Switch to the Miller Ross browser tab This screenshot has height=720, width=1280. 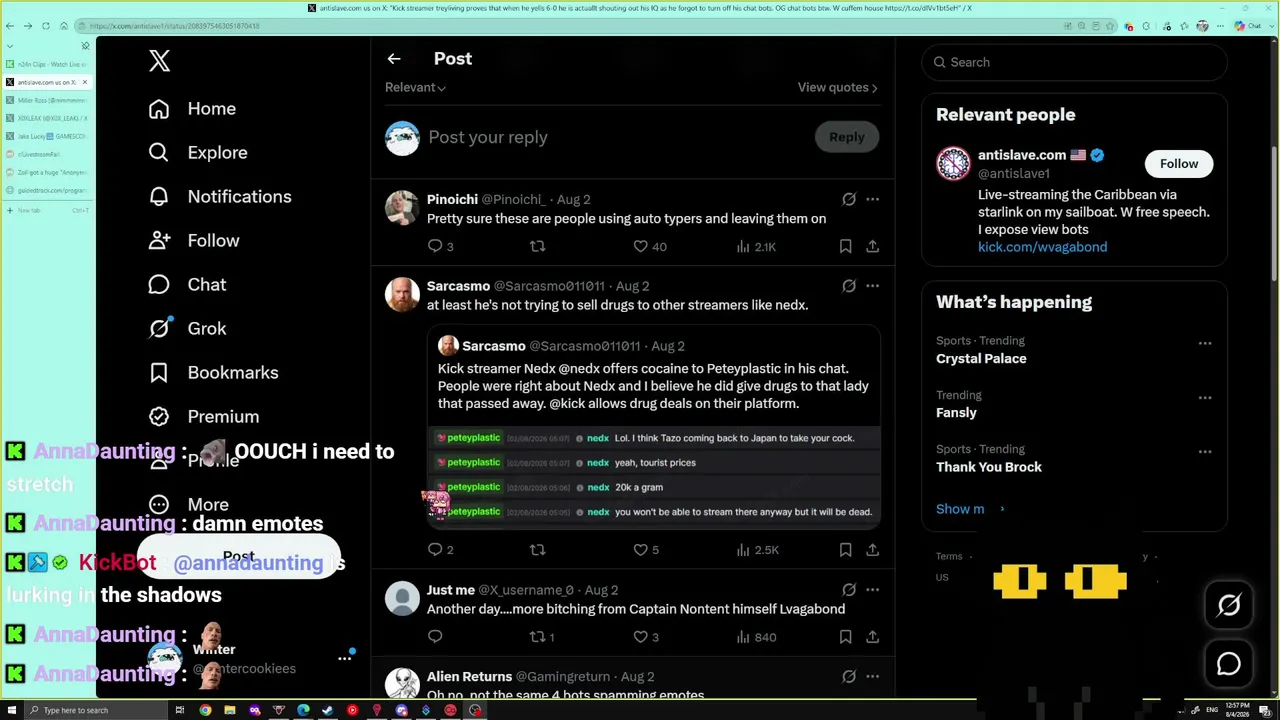tap(48, 100)
